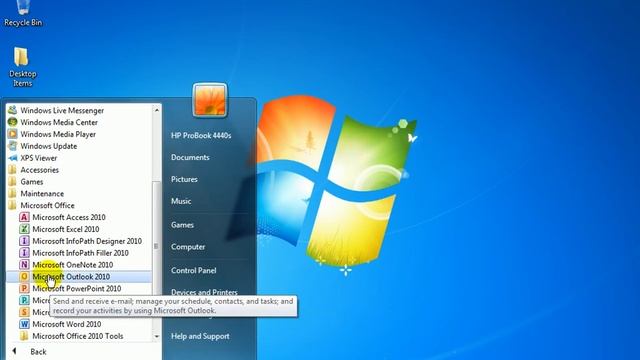This screenshot has height=360, width=640.
Task: Click the Windows Media Player icon
Action: [13, 134]
